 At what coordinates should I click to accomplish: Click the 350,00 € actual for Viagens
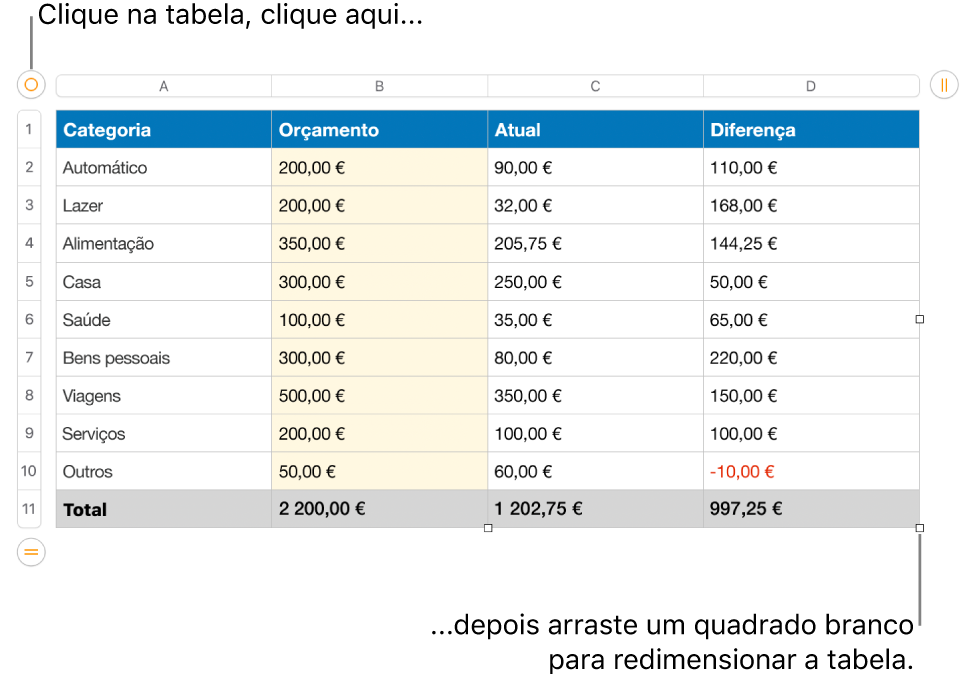coord(595,395)
